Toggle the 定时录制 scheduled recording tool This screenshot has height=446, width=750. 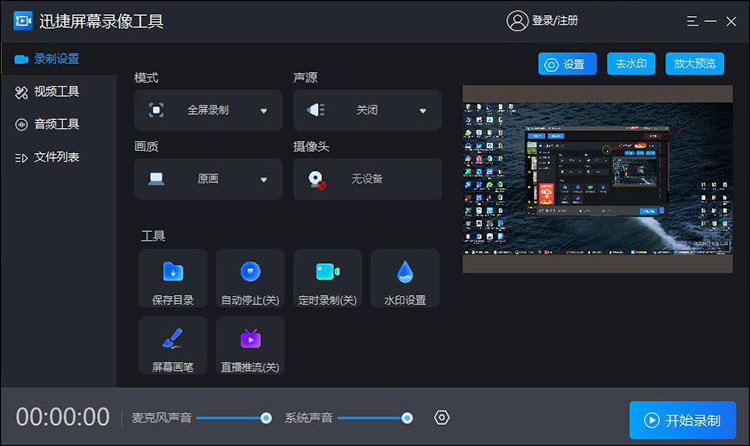(328, 278)
